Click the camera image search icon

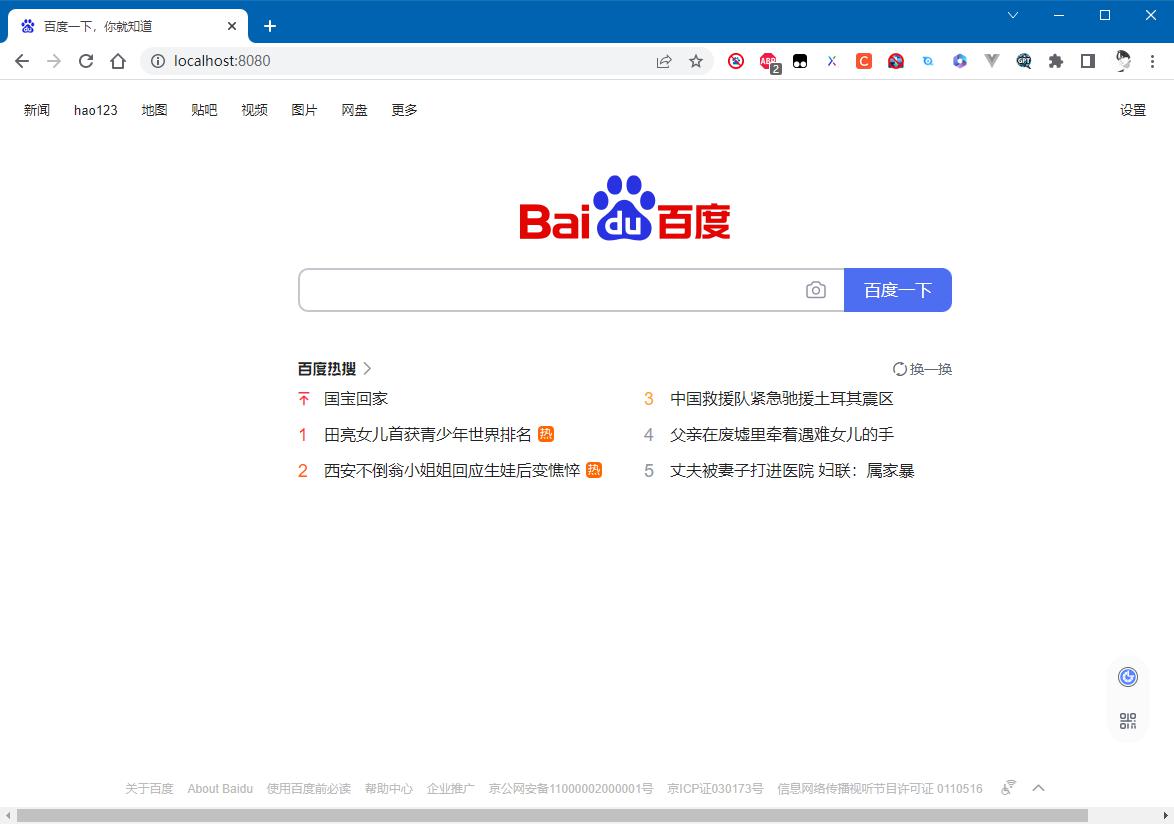[x=816, y=290]
